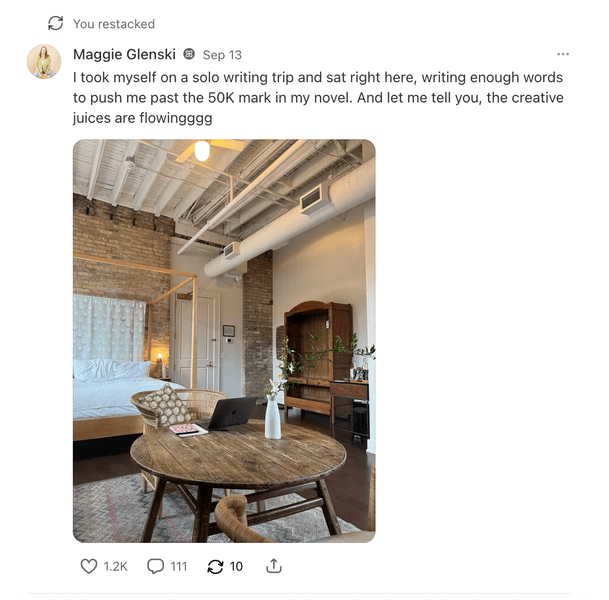View the 10 restacks count

[236, 567]
